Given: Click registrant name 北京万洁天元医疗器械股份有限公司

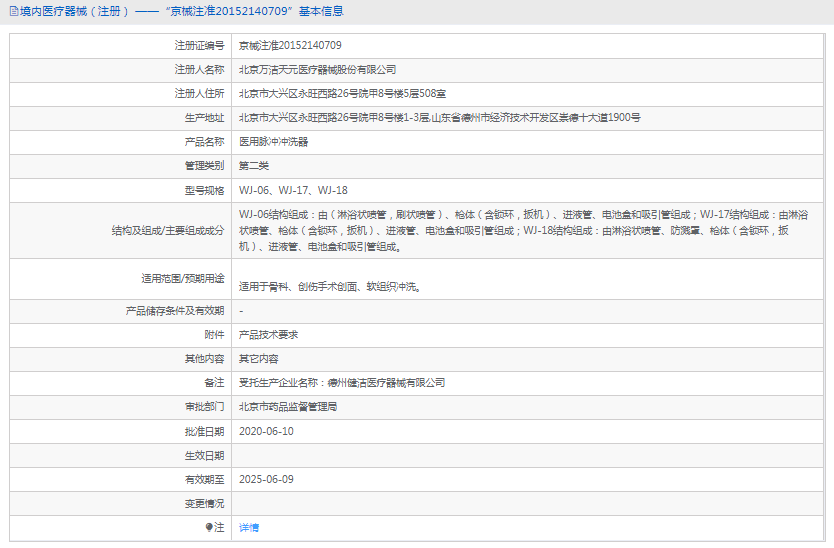Looking at the screenshot, I should tap(317, 70).
